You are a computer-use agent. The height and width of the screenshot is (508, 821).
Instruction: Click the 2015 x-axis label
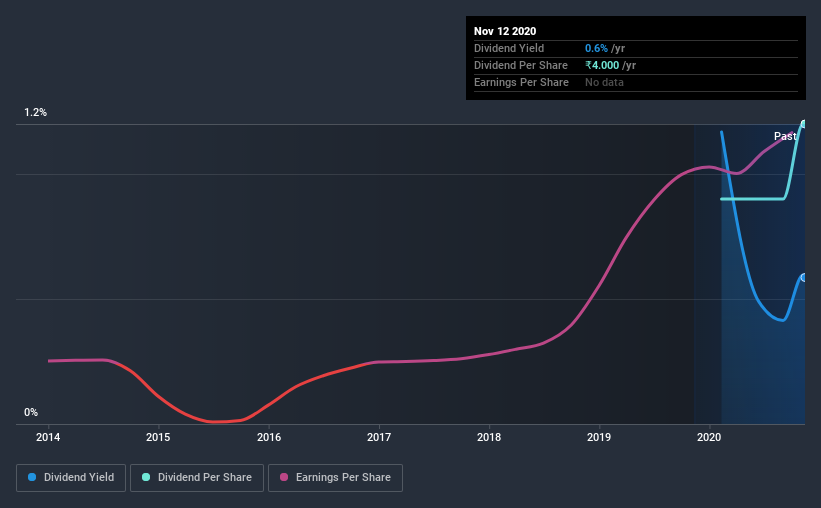pyautogui.click(x=158, y=437)
